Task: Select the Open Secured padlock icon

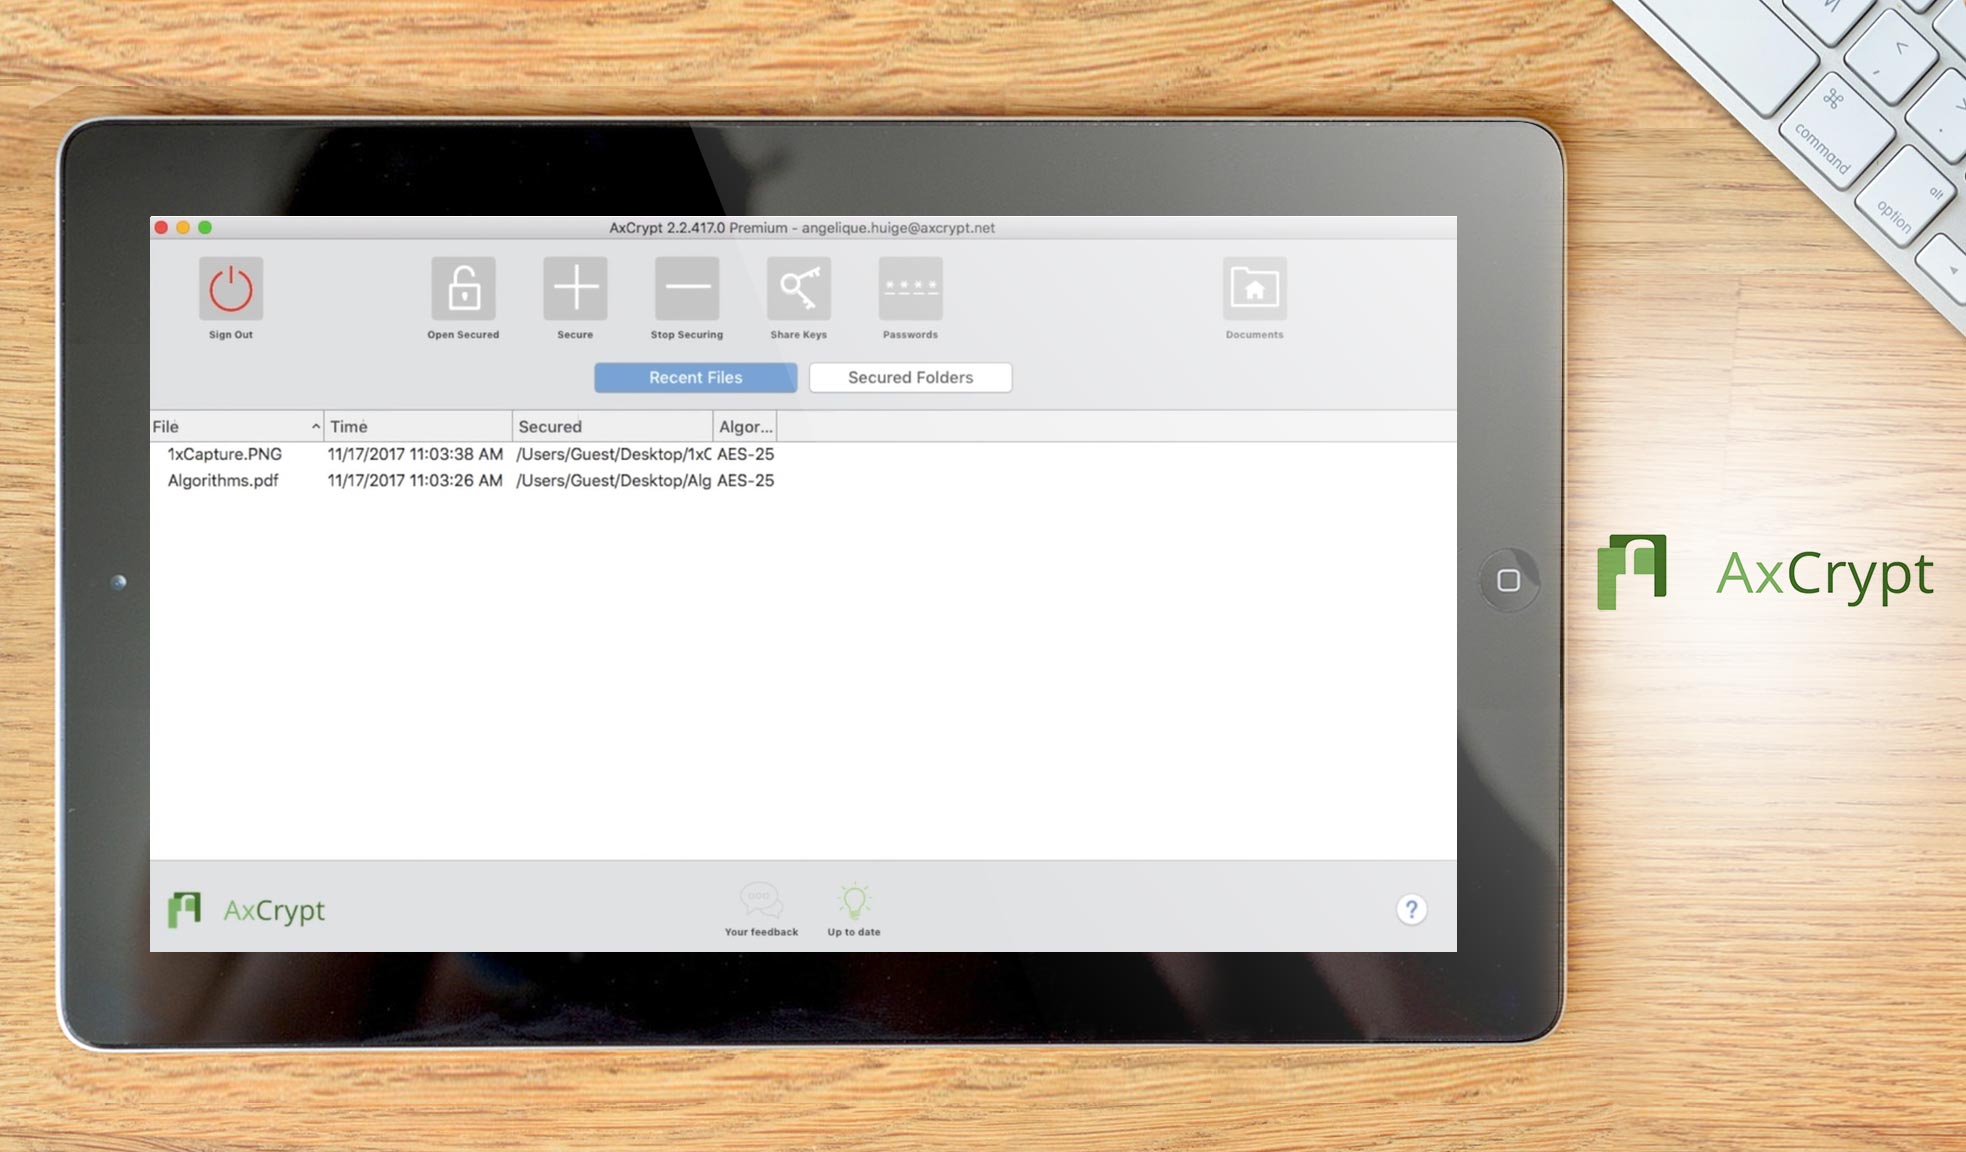Action: point(463,287)
